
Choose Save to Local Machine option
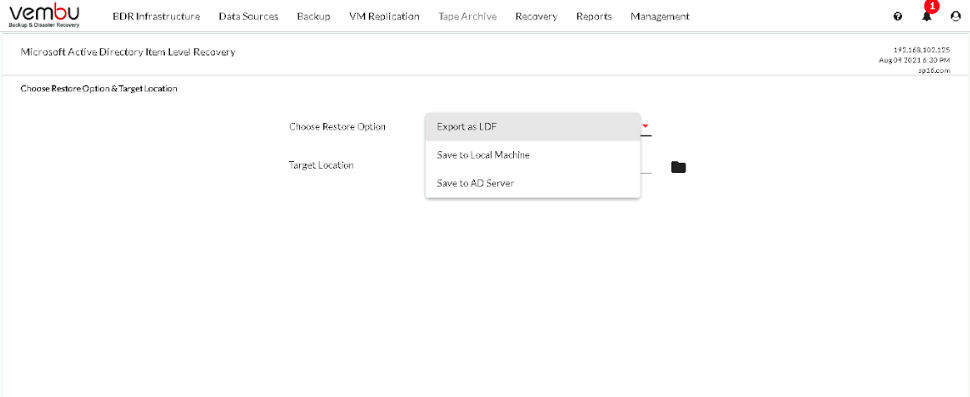[x=533, y=155]
